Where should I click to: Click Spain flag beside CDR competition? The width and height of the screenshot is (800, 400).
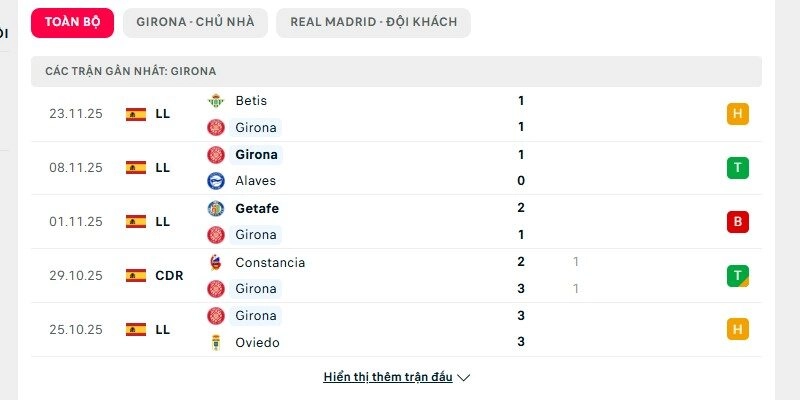[x=136, y=275]
